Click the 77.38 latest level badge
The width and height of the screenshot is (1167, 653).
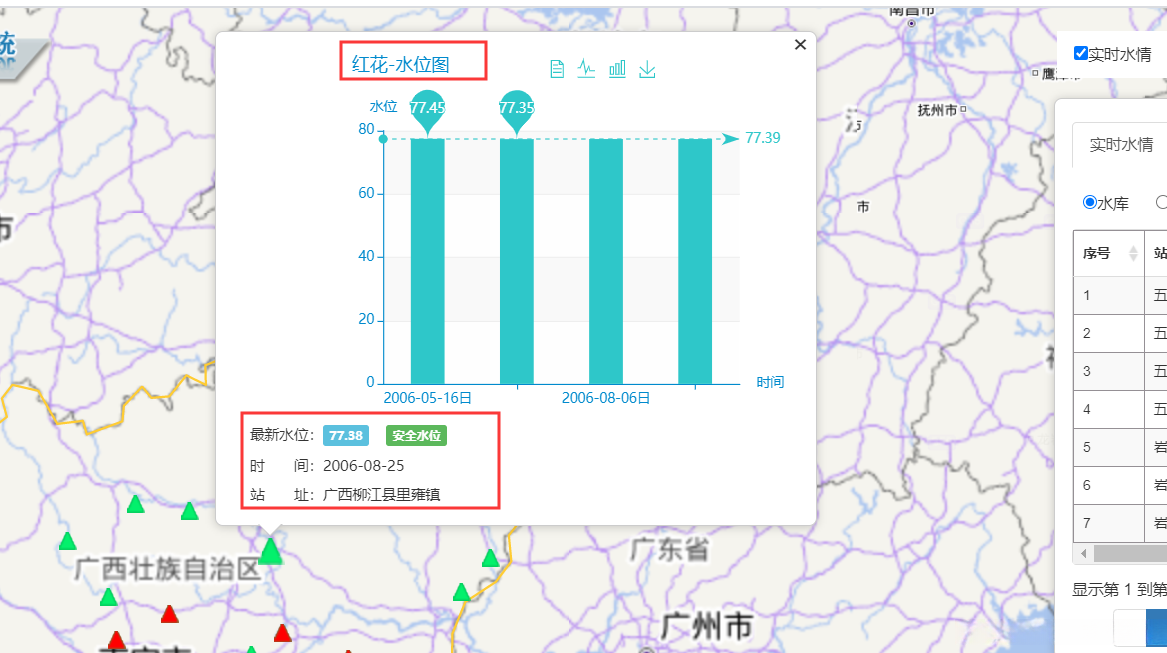(345, 436)
